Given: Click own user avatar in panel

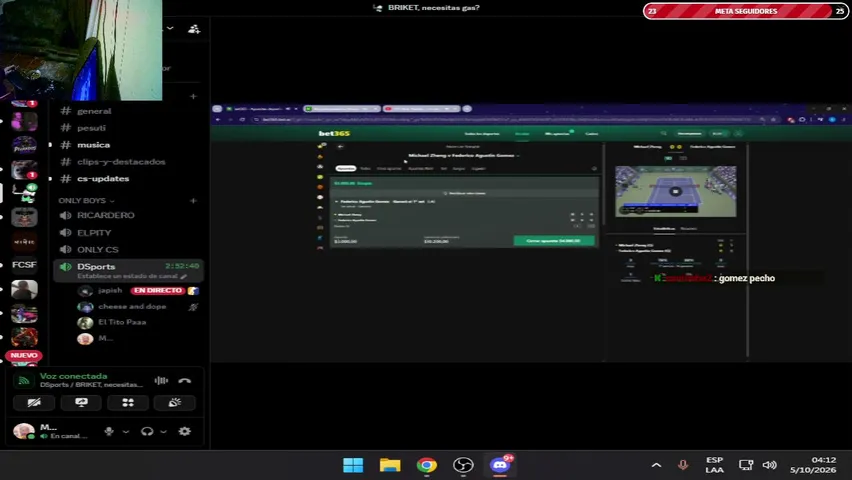Looking at the screenshot, I should [23, 431].
